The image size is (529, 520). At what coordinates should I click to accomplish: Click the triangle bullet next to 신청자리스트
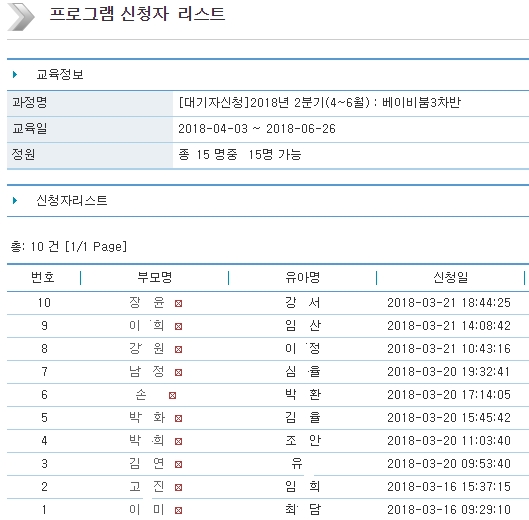coord(15,200)
